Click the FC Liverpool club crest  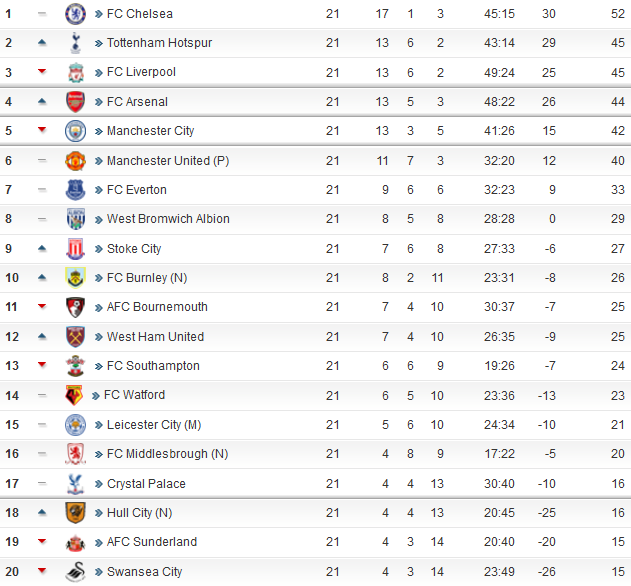75,72
